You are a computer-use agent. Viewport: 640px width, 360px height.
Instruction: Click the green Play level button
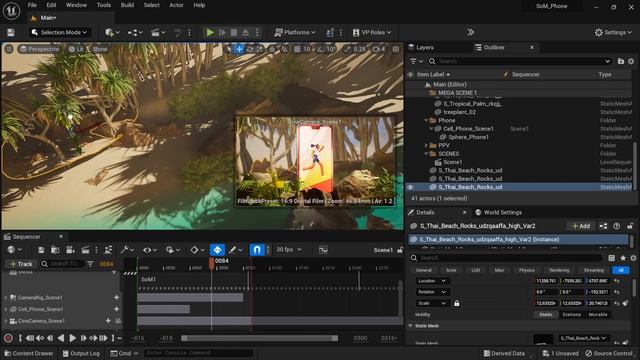(210, 32)
